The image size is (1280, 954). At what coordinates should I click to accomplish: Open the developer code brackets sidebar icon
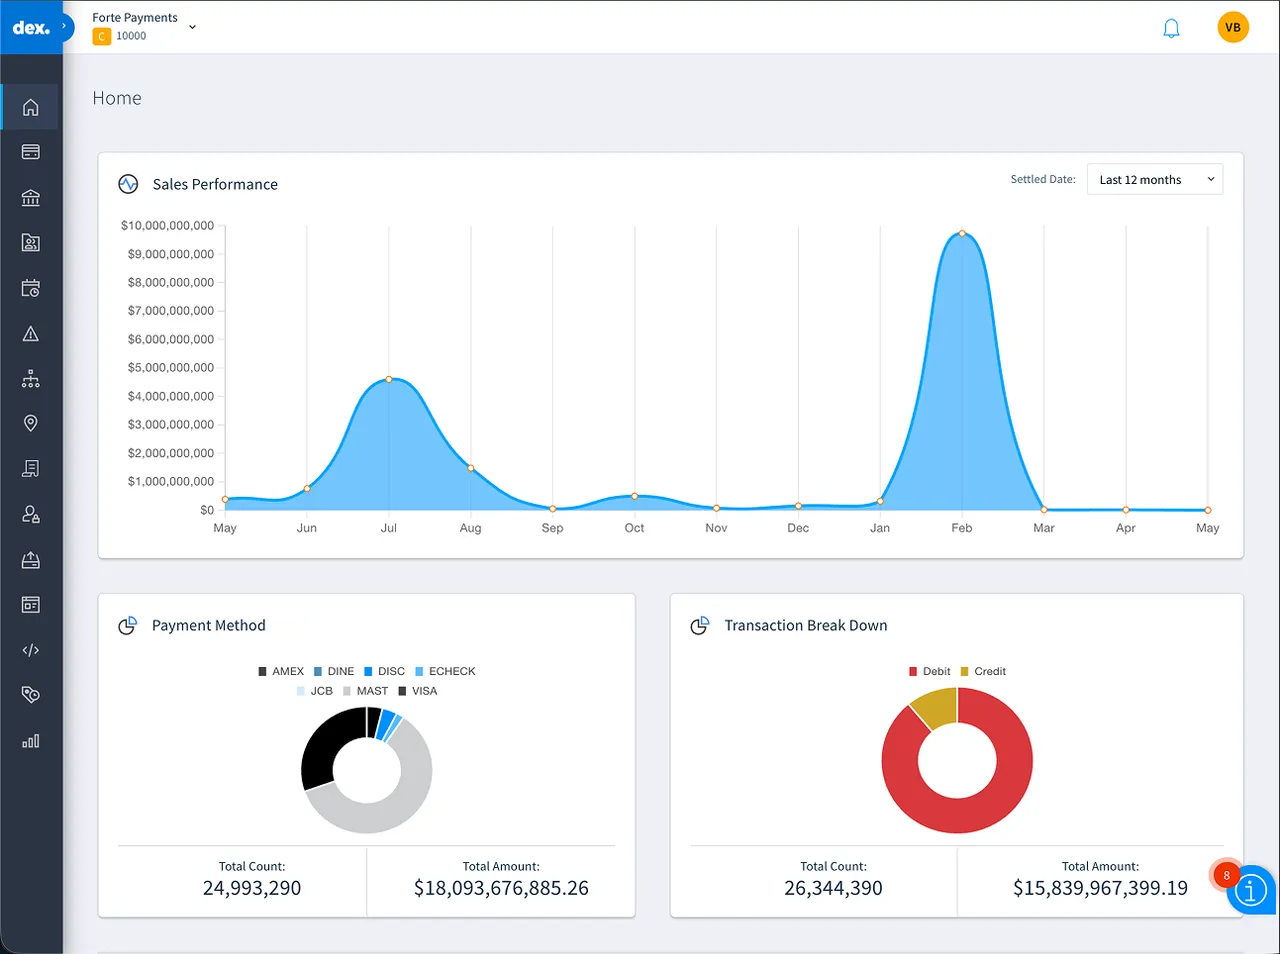[x=31, y=650]
